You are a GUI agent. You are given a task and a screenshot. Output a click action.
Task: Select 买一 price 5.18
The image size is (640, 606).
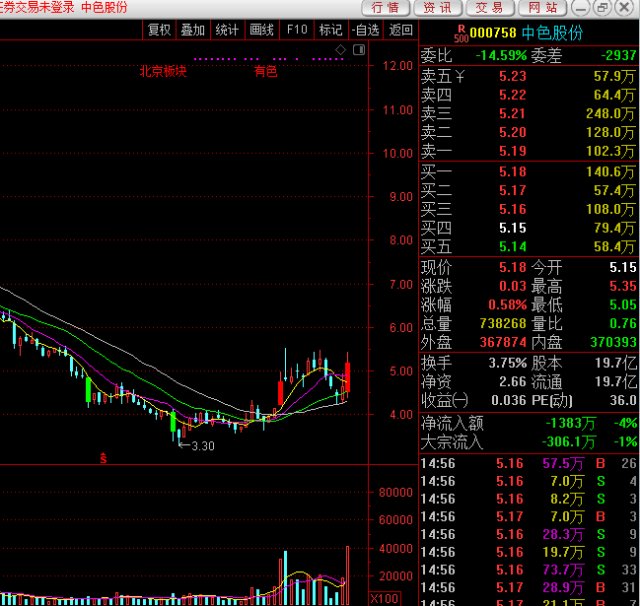coord(513,171)
